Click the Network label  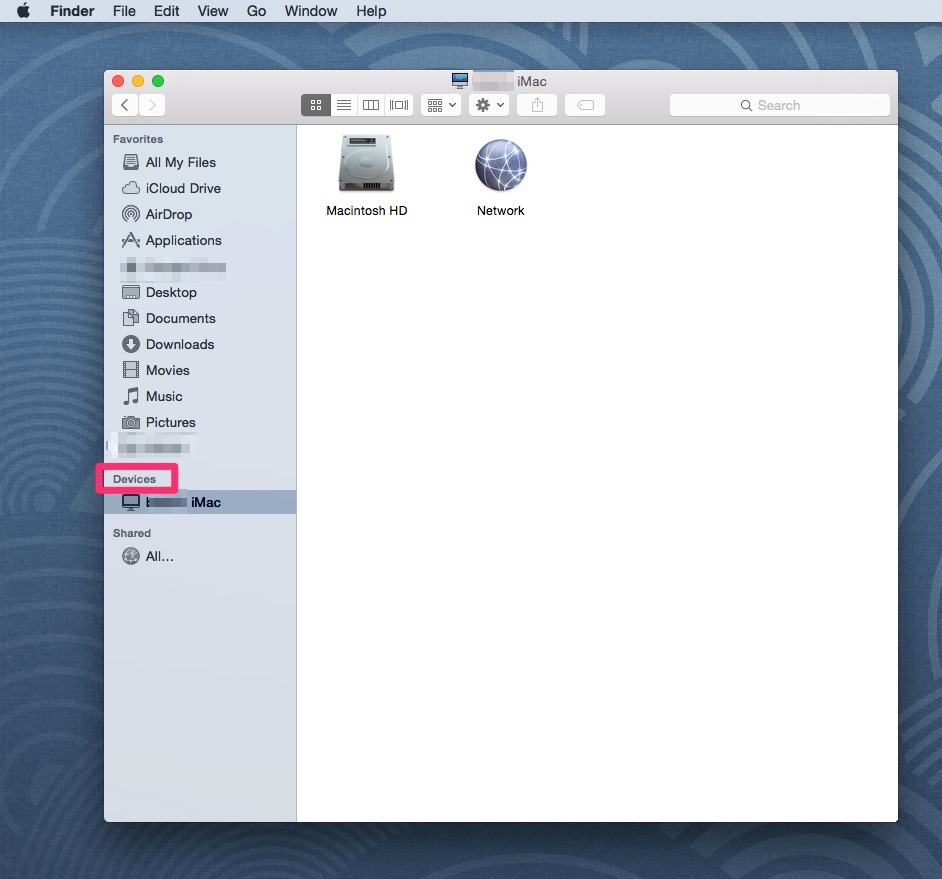click(500, 211)
